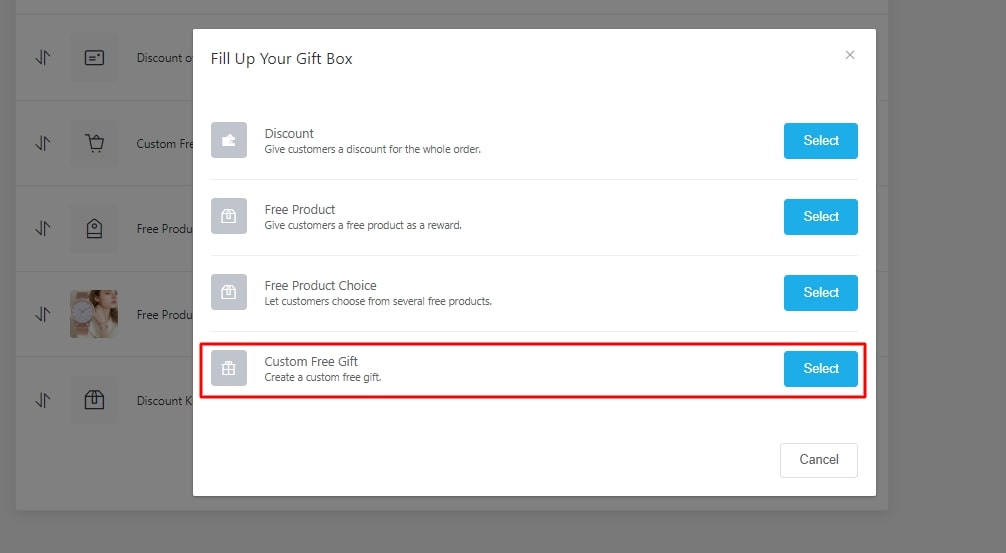1006x553 pixels.
Task: Click the Free Product gift icon in the dialog
Action: [x=228, y=217]
